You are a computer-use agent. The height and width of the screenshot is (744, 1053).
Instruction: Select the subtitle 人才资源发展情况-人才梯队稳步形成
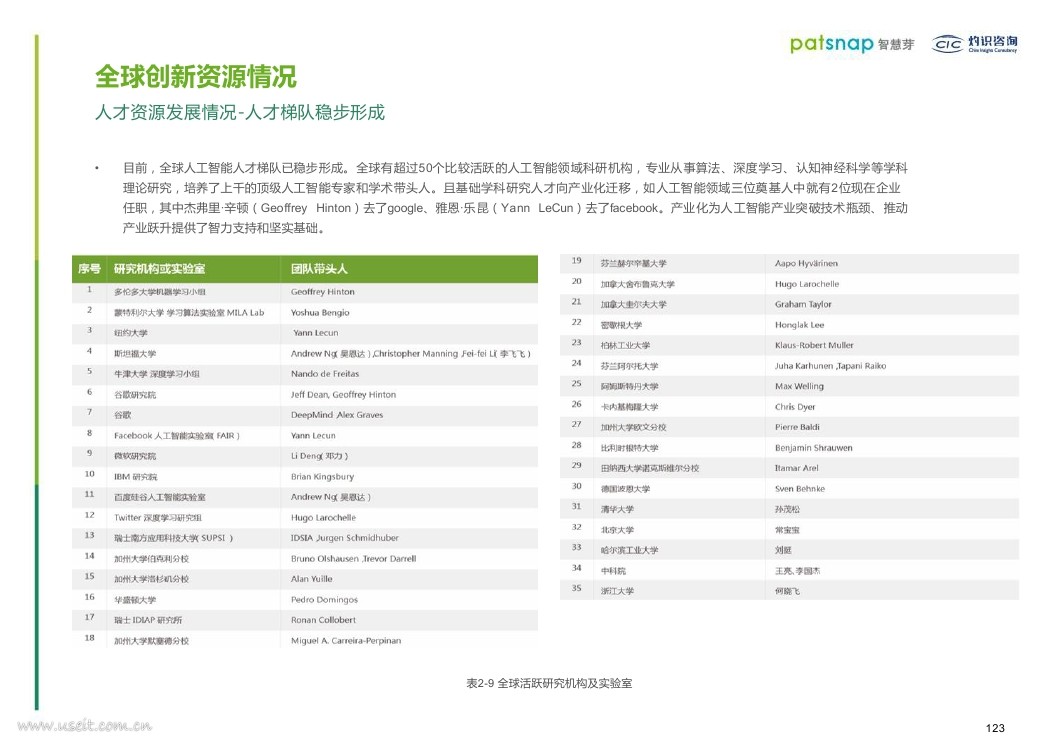coord(240,112)
